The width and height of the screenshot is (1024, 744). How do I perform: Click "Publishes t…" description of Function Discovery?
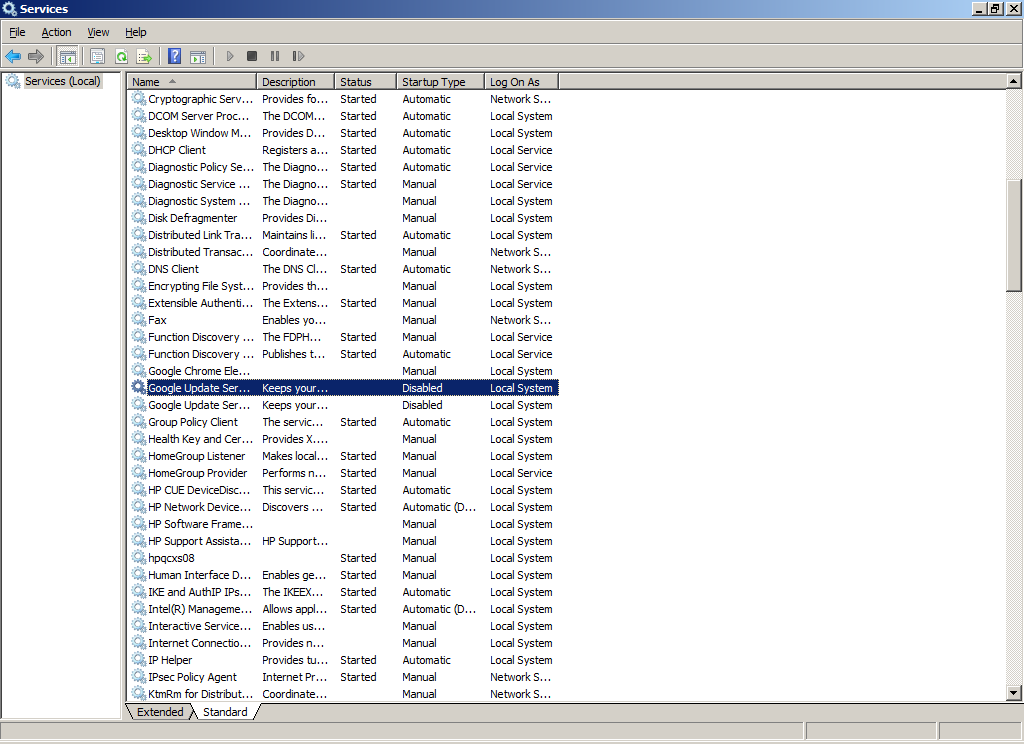tap(294, 353)
